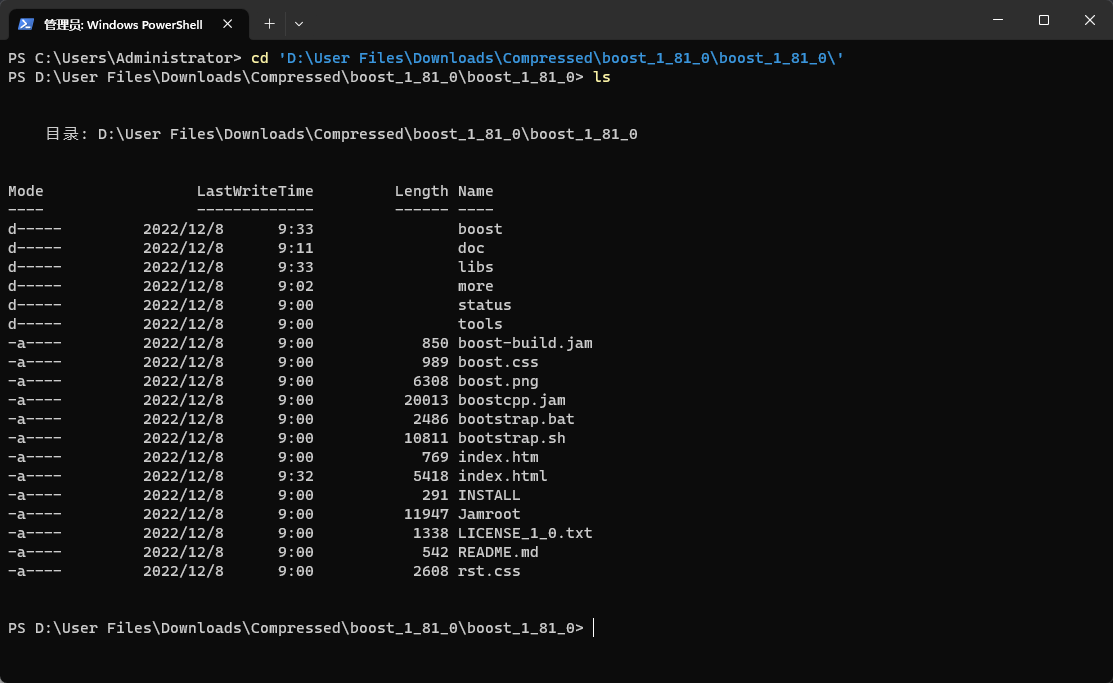The height and width of the screenshot is (683, 1113).
Task: Click the Length column header
Action: [421, 191]
